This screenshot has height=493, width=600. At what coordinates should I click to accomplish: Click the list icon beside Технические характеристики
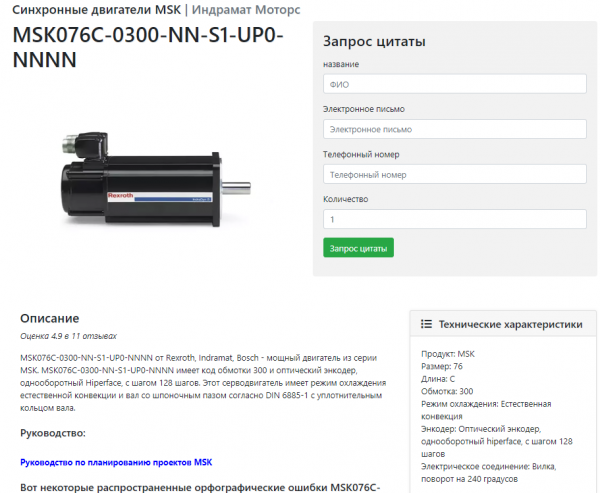(426, 324)
